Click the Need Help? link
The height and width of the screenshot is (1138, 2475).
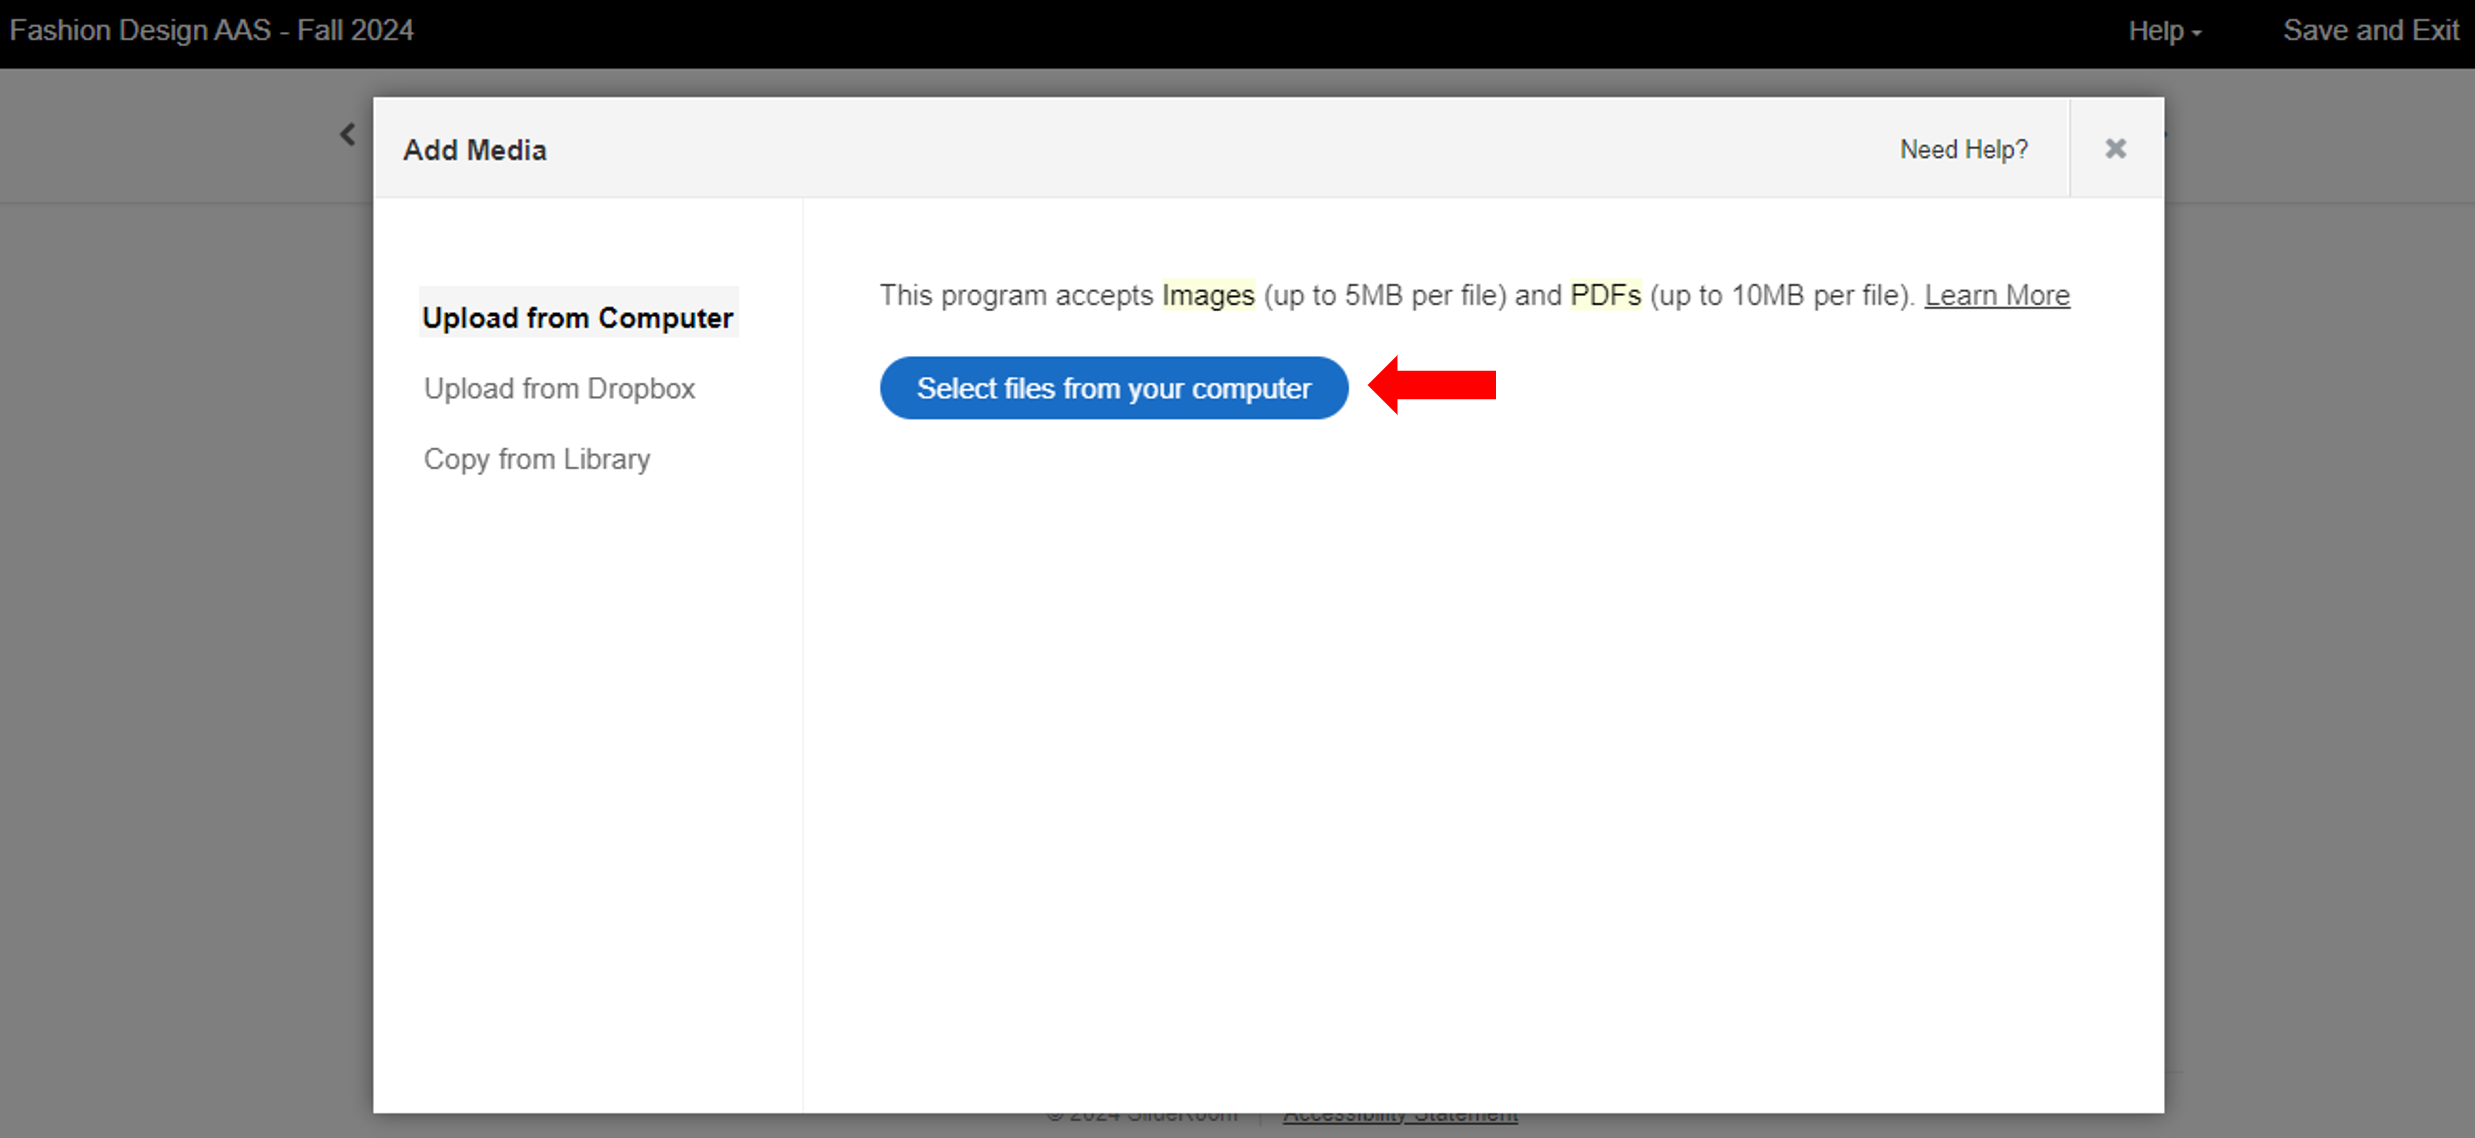1963,149
